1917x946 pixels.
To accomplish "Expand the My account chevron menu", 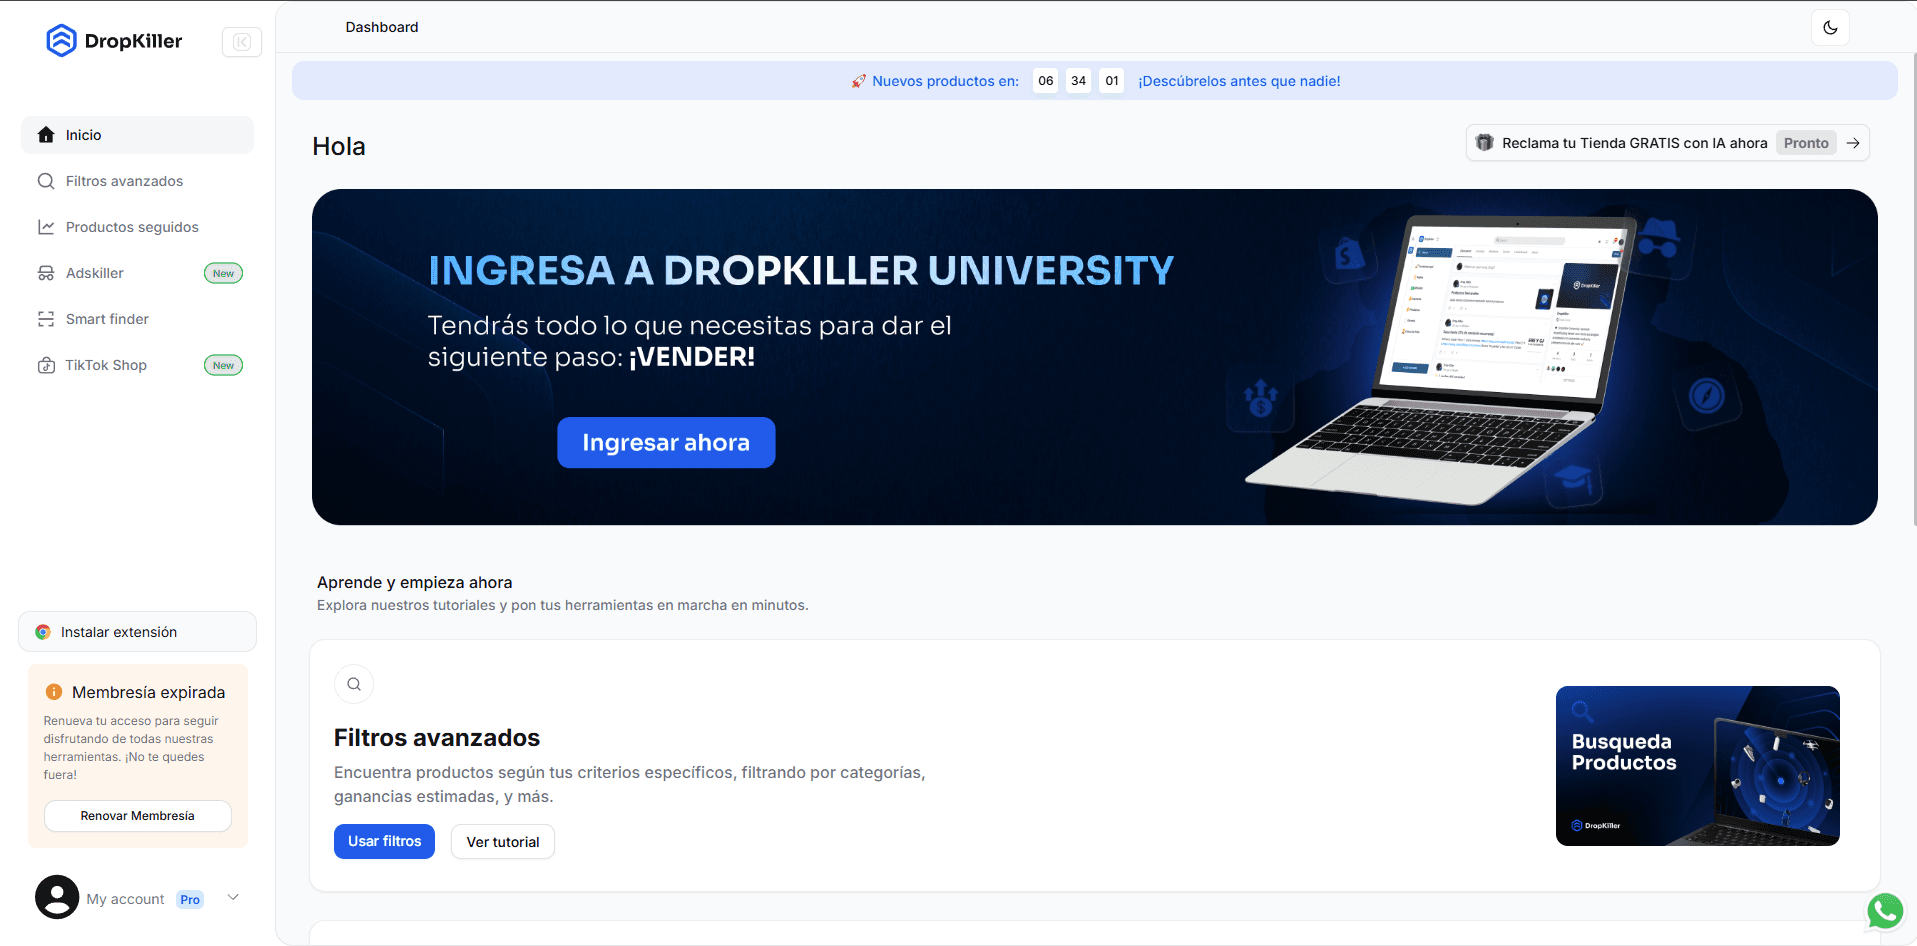I will [233, 897].
